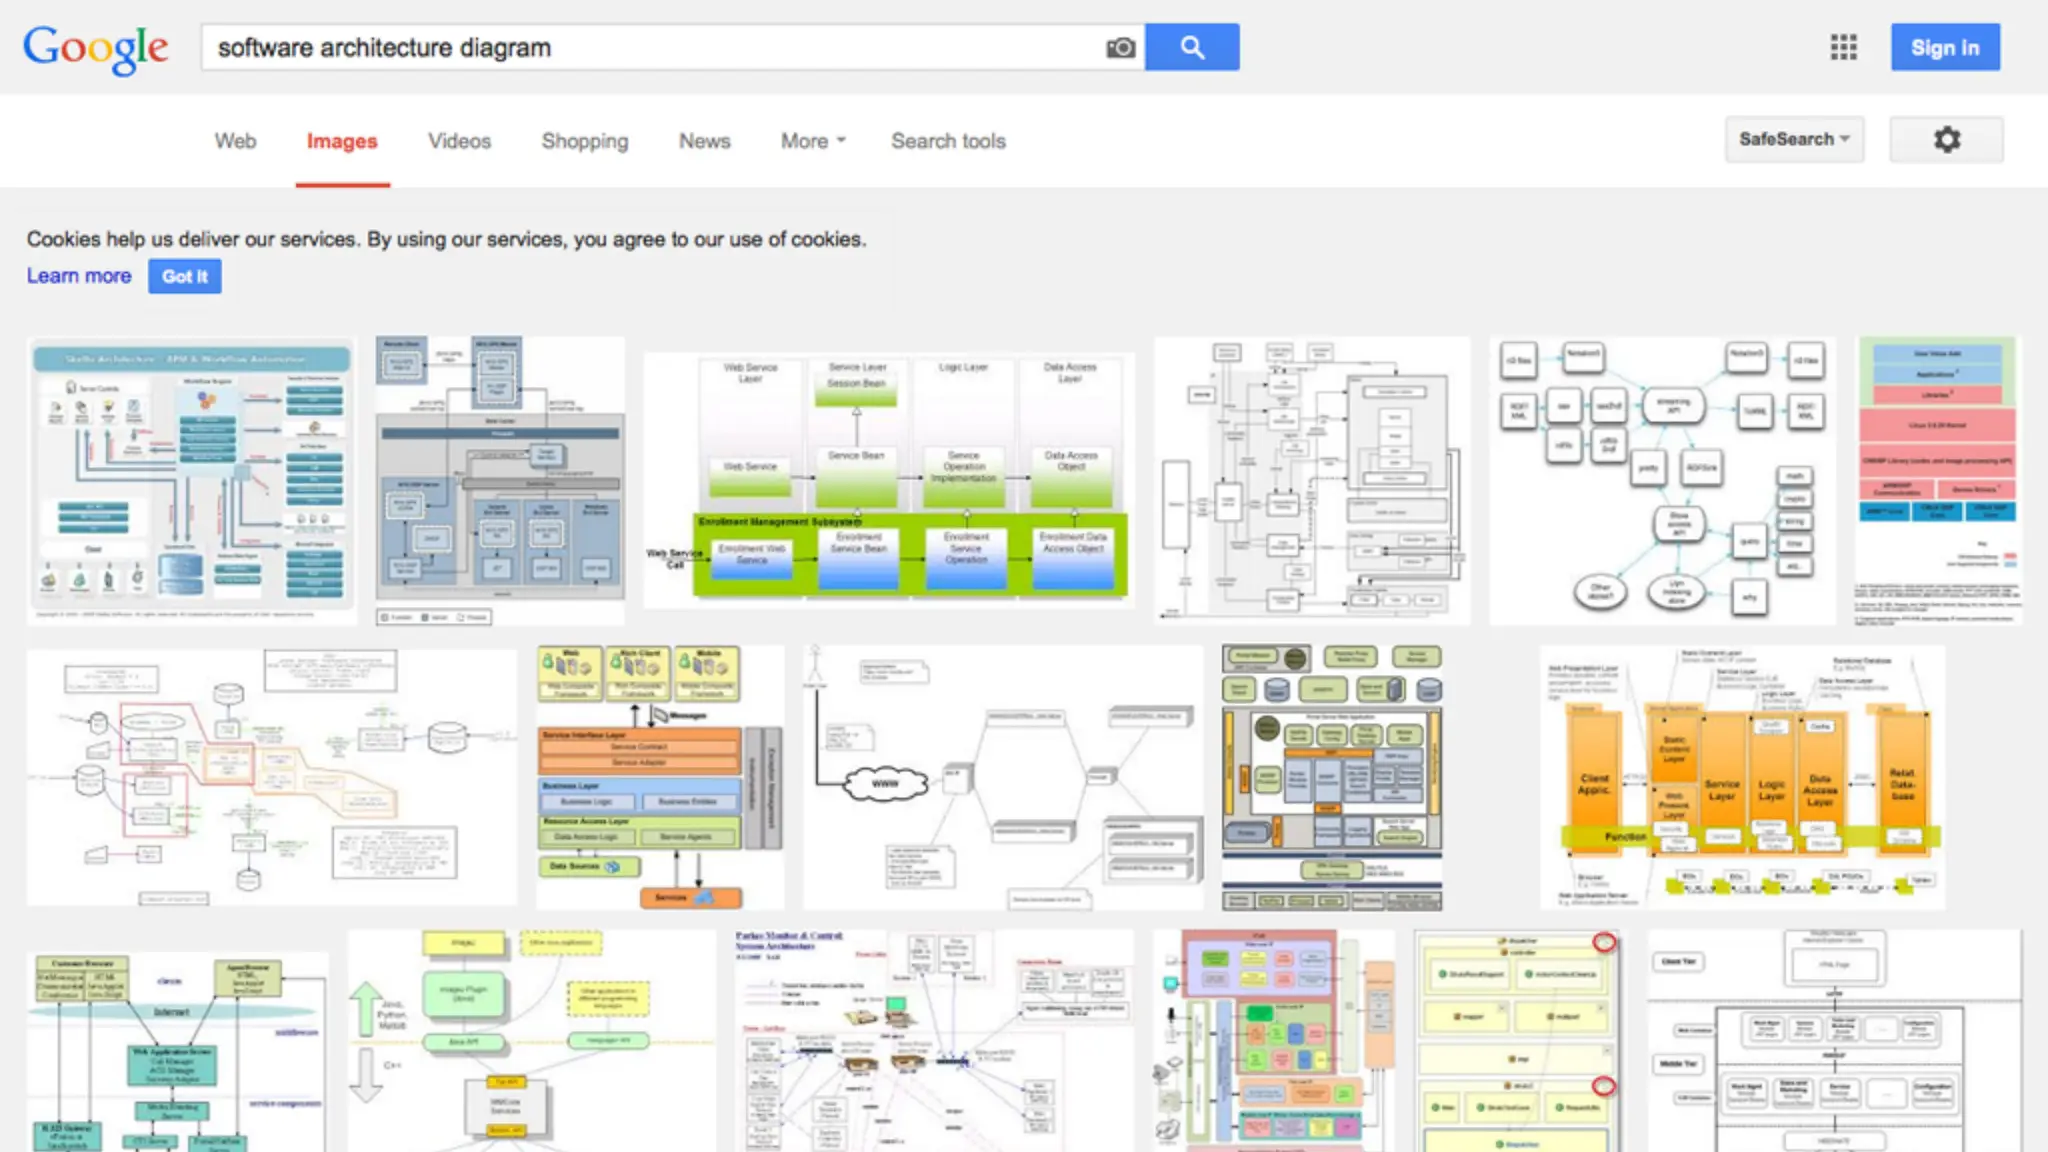Click the Google logo

point(96,47)
